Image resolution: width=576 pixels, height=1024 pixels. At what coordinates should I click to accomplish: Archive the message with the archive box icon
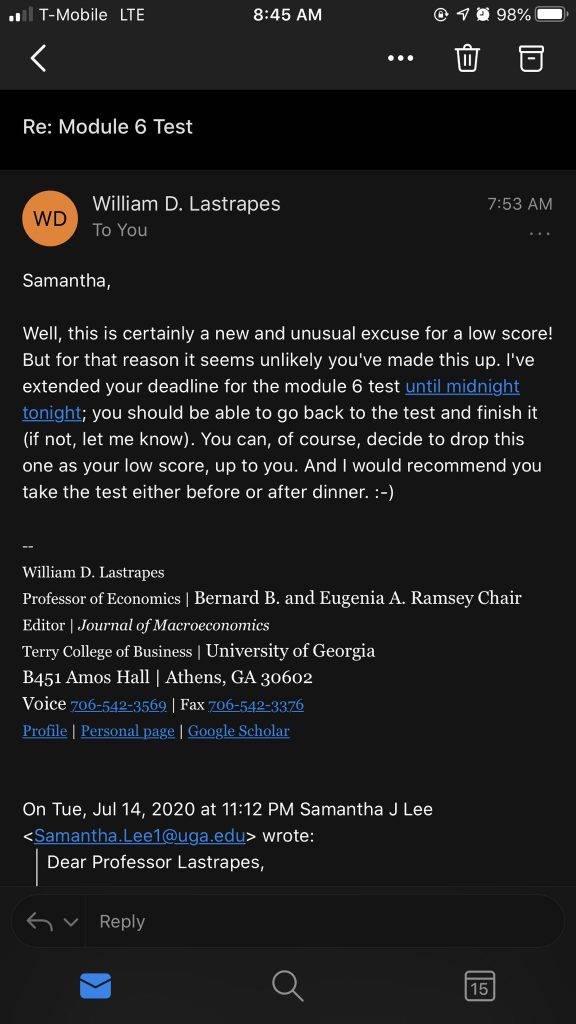(531, 58)
